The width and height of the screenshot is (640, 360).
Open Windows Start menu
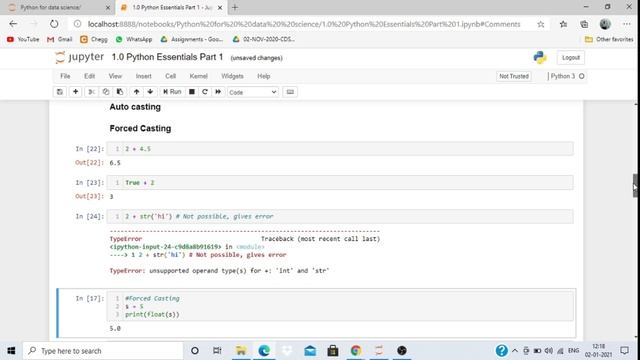pos(11,351)
